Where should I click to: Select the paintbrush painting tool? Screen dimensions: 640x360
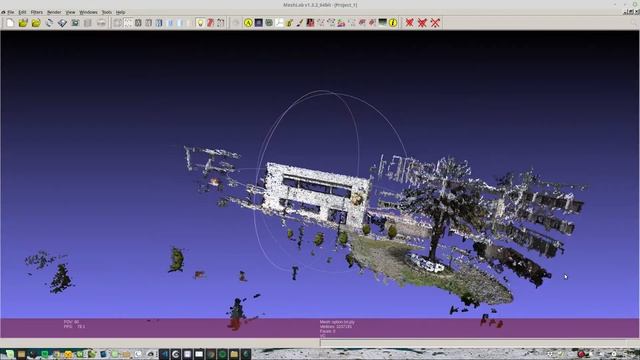(x=300, y=23)
